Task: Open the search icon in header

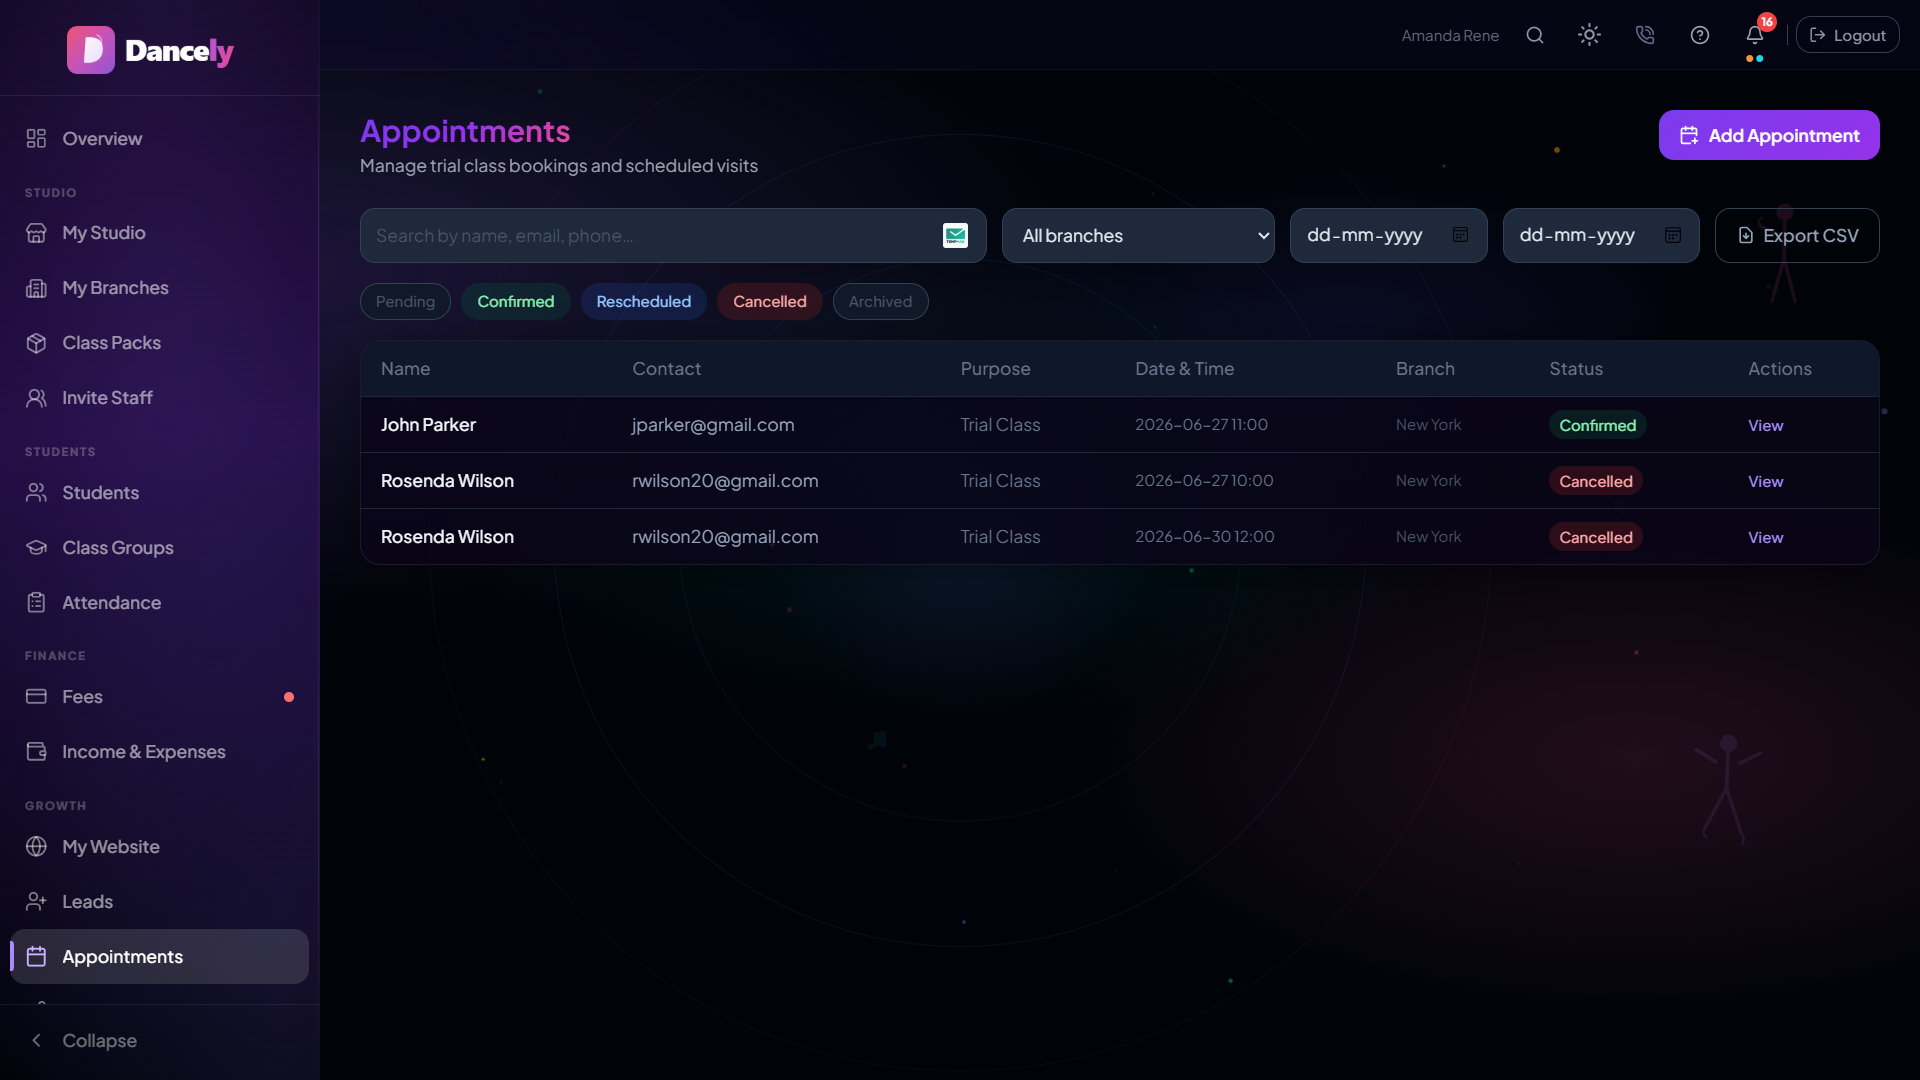Action: 1535,35
